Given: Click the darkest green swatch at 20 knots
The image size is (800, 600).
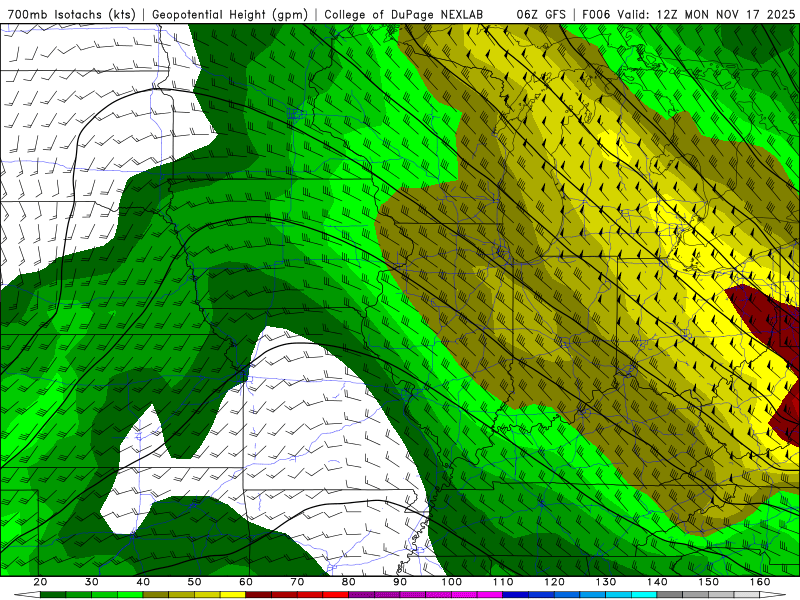Looking at the screenshot, I should [53, 594].
